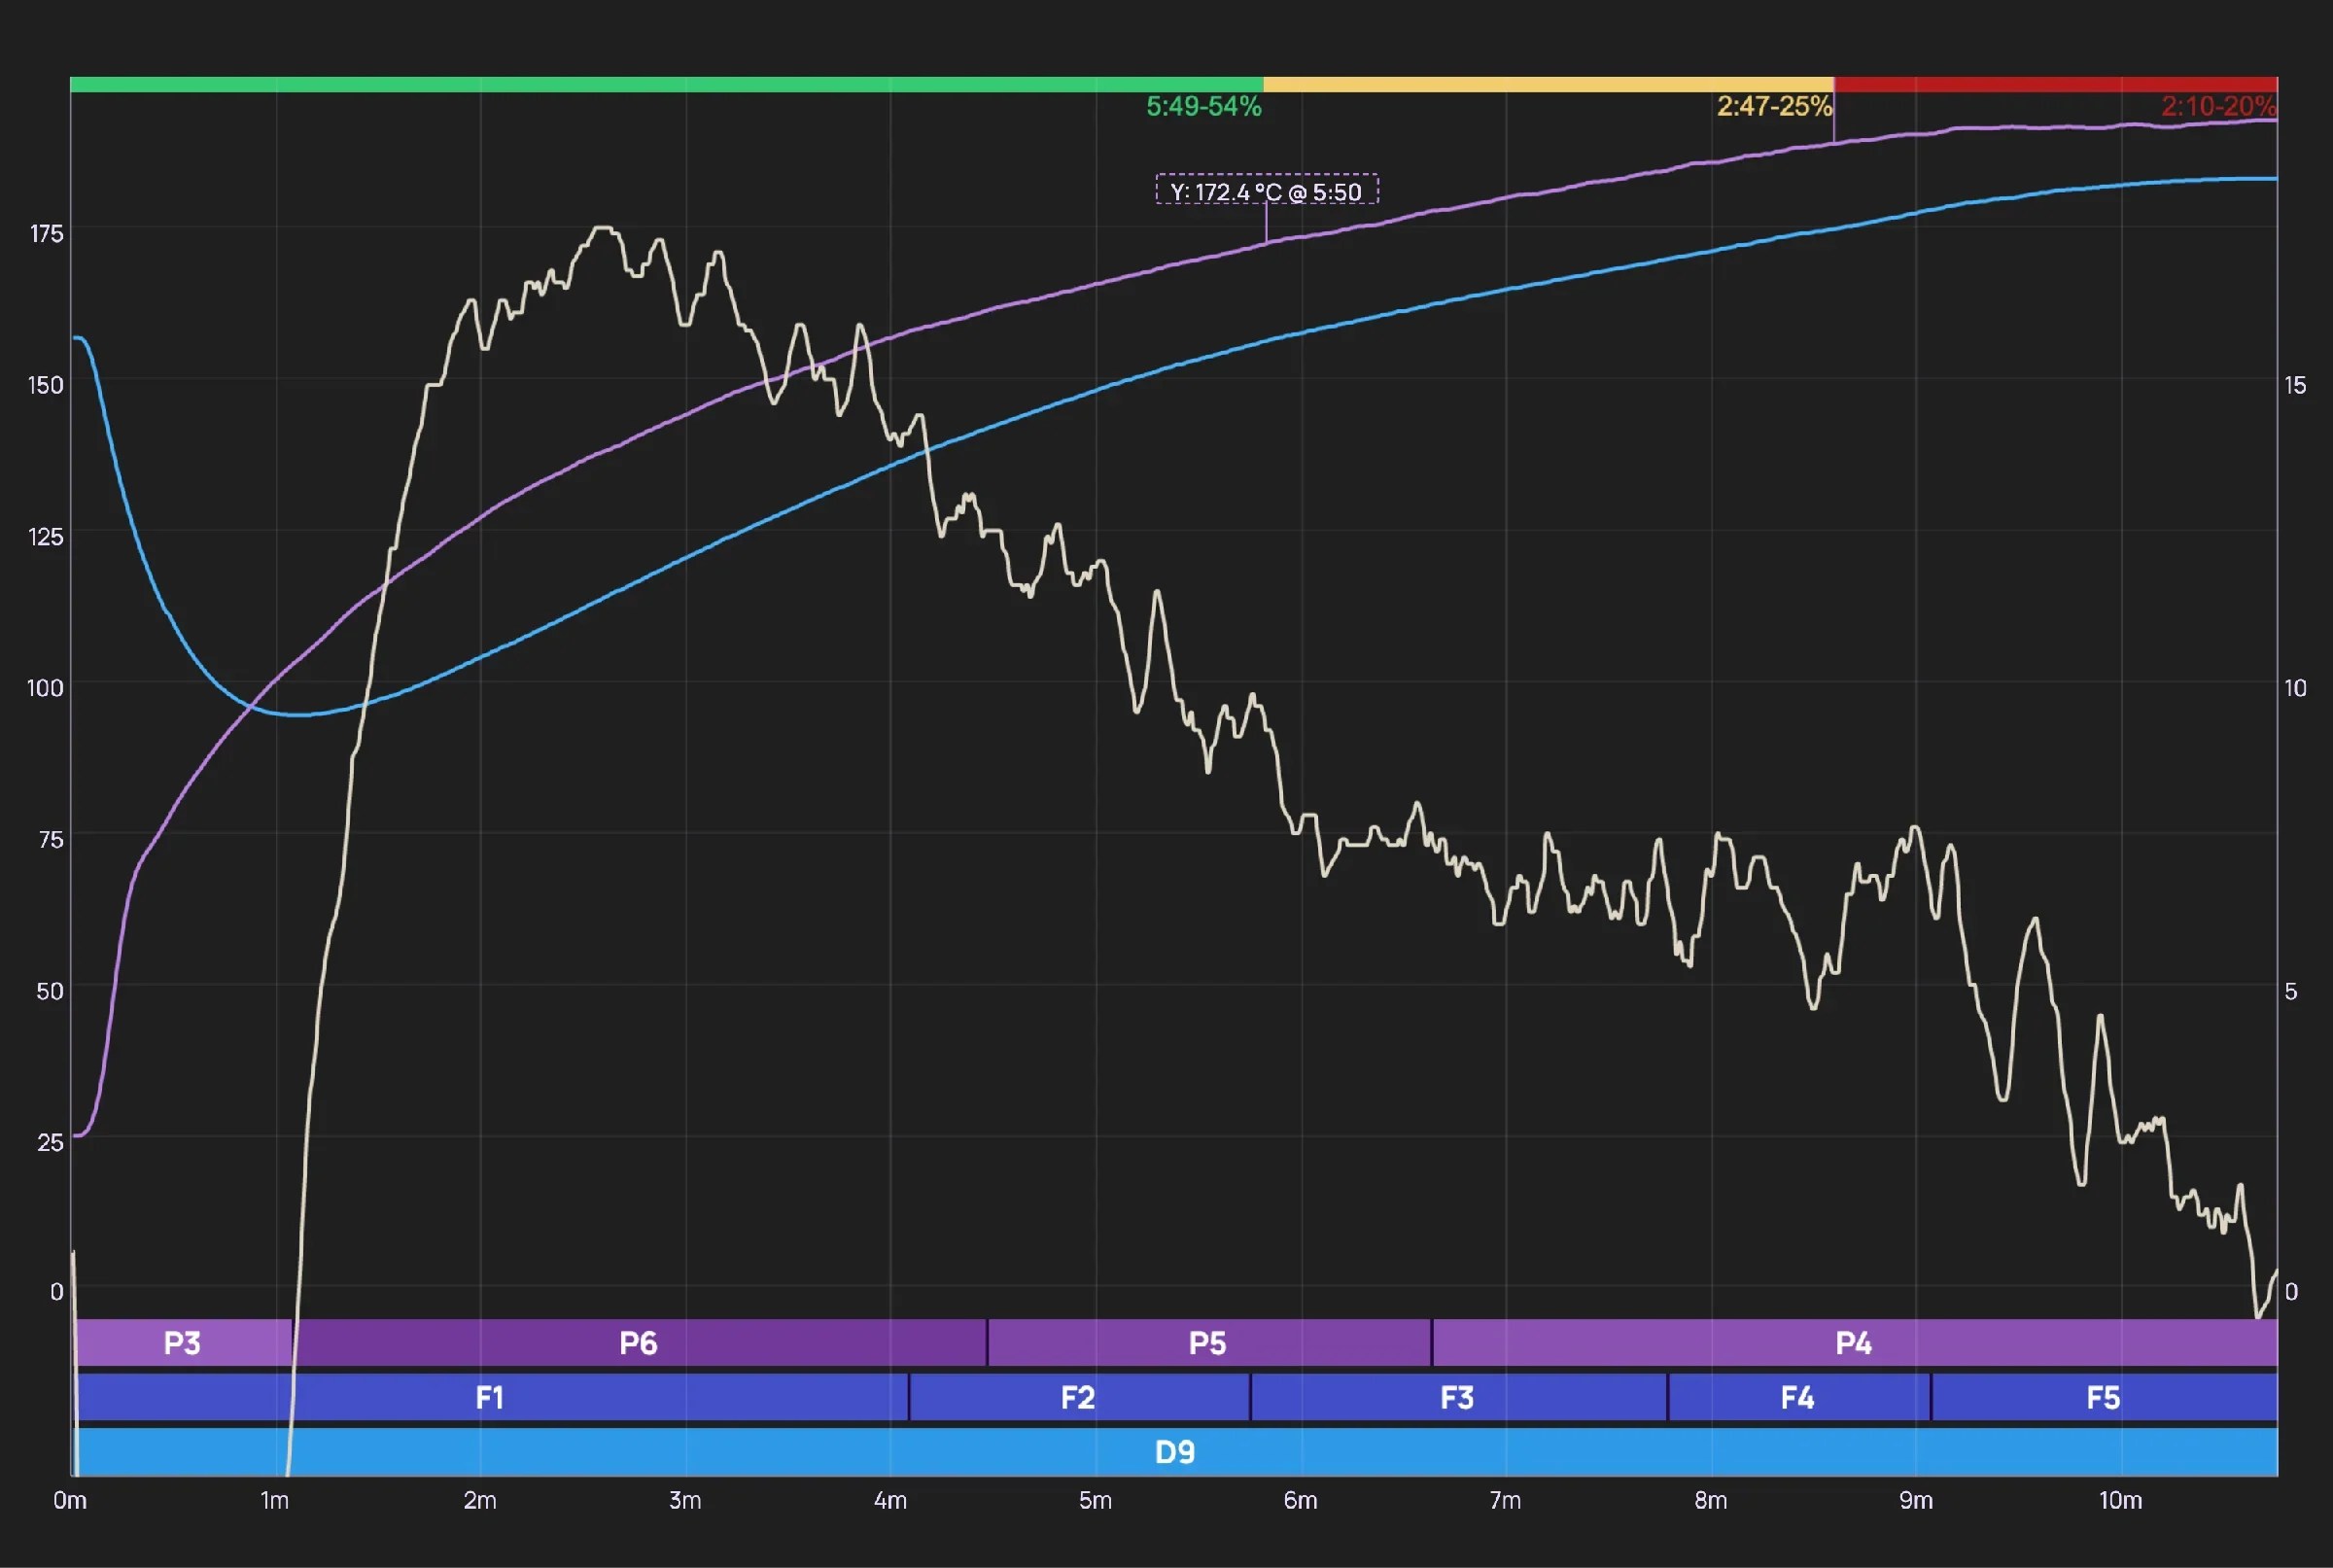Screen dimensions: 2333x1568
Task: Select the P6 power segment
Action: 638,1342
